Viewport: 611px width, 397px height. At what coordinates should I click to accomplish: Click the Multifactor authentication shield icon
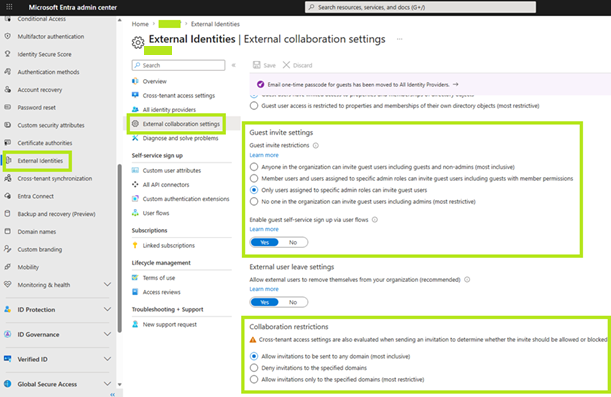coord(7,36)
